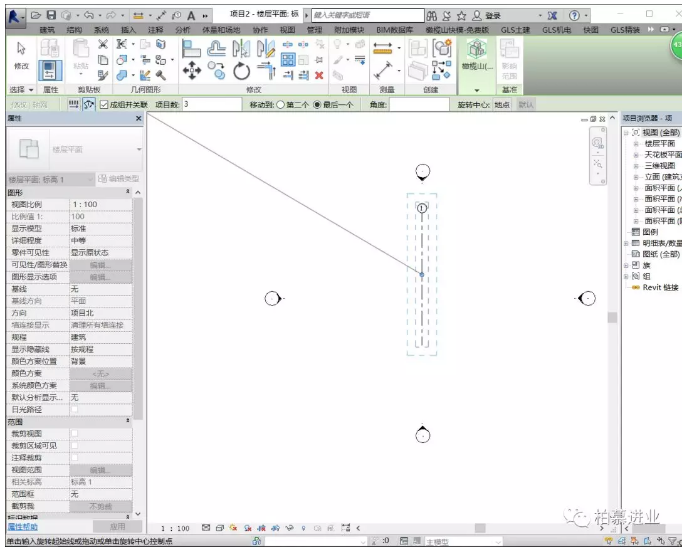Expand the 视图 (全部) tree node
The image size is (688, 553).
pos(626,133)
